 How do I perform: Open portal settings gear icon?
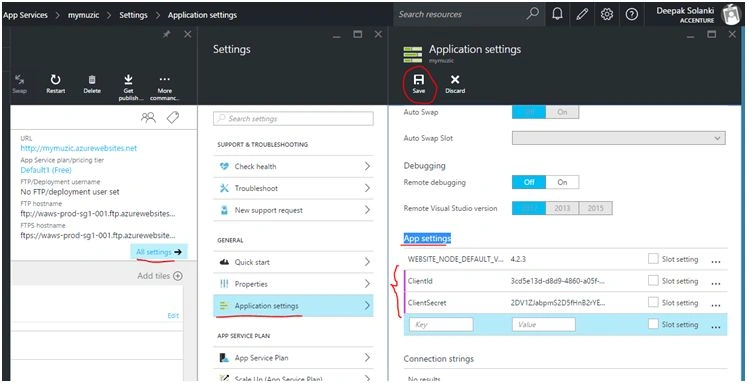pos(606,14)
